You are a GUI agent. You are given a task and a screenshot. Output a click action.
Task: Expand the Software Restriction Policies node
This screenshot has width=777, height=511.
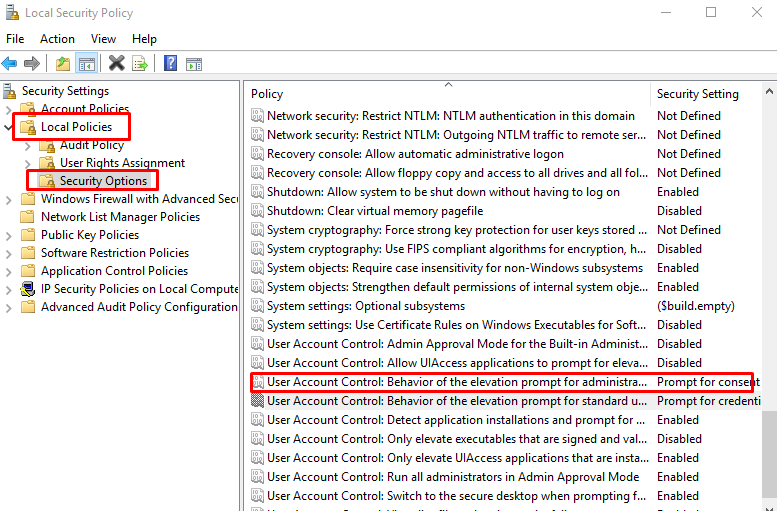(x=8, y=253)
